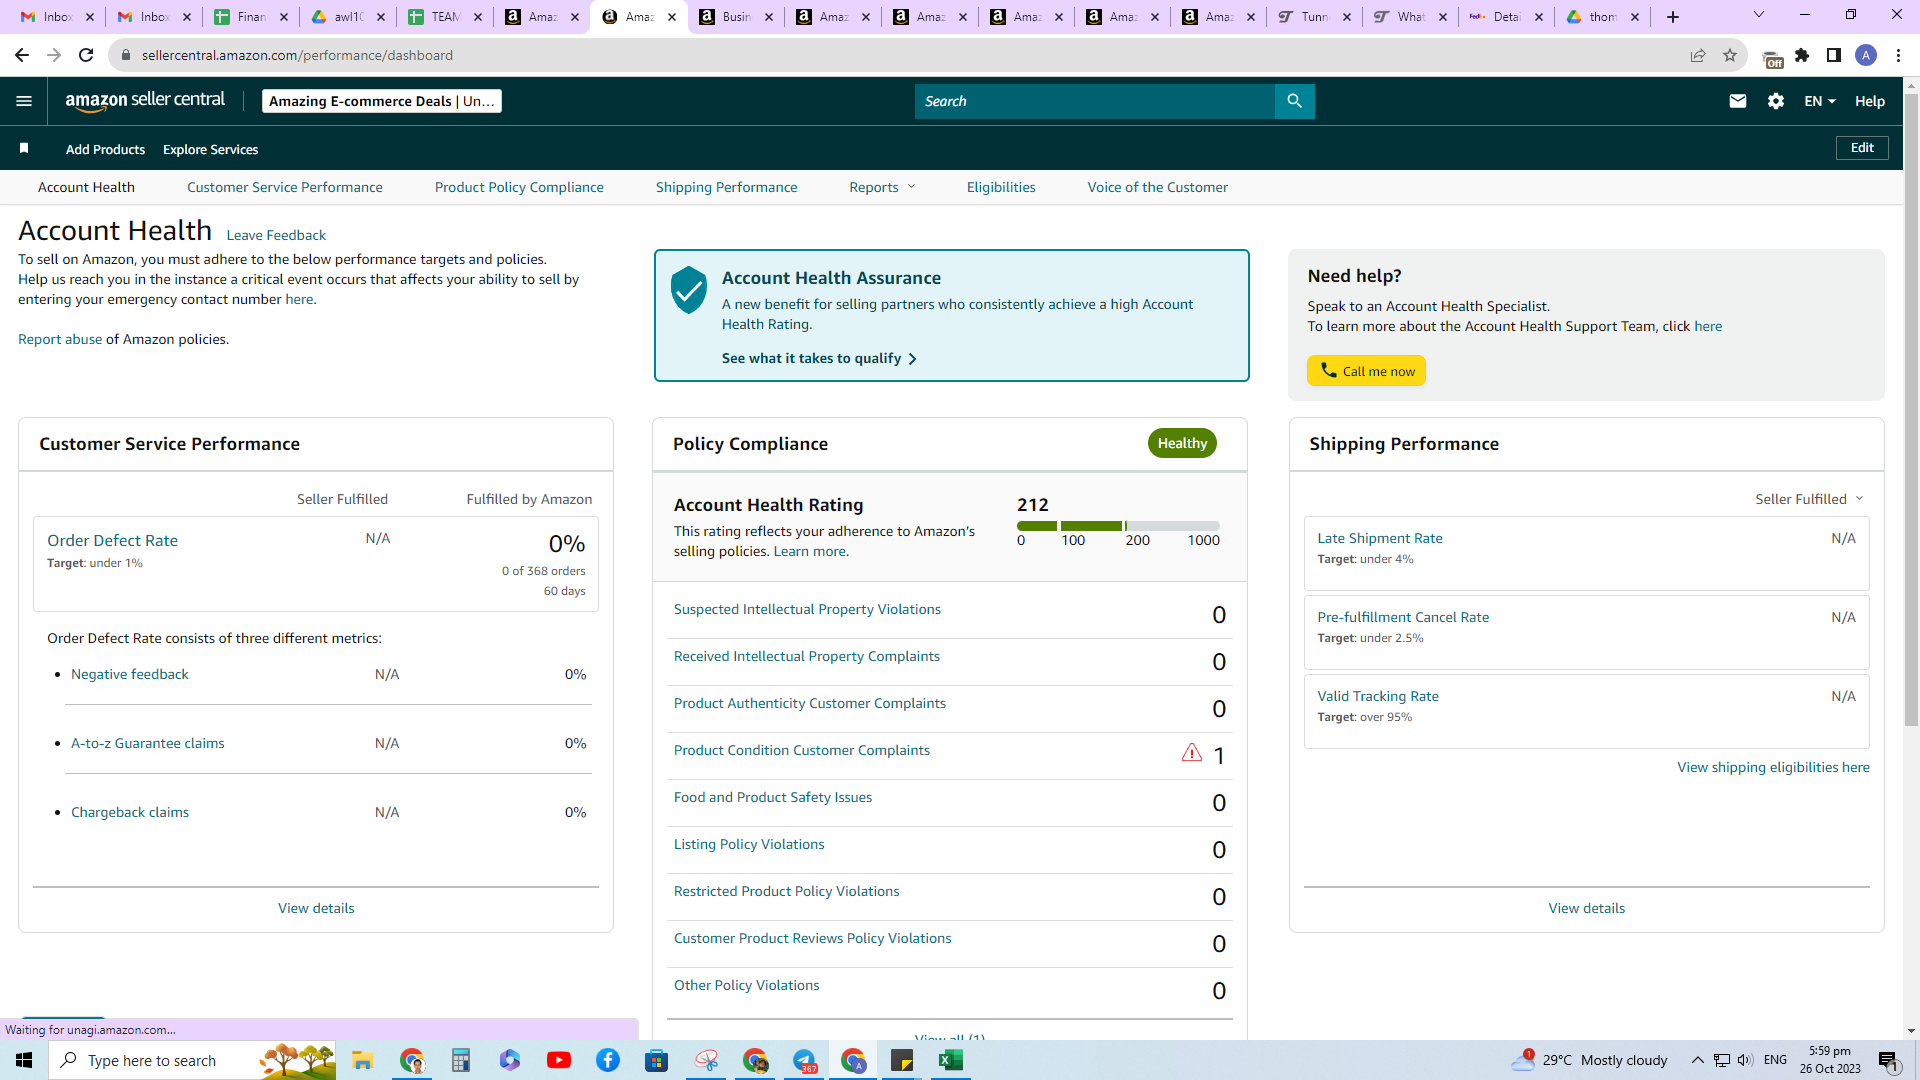This screenshot has width=1920, height=1080.
Task: Open the browser extensions puzzle icon
Action: (1802, 55)
